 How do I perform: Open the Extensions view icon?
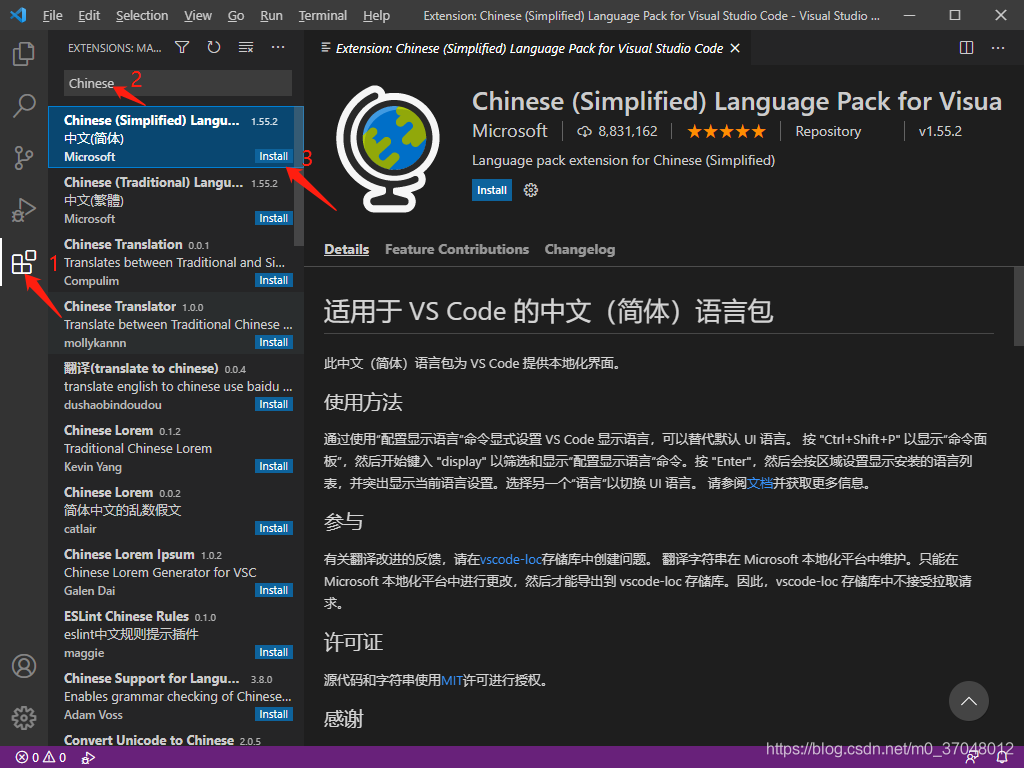point(24,262)
